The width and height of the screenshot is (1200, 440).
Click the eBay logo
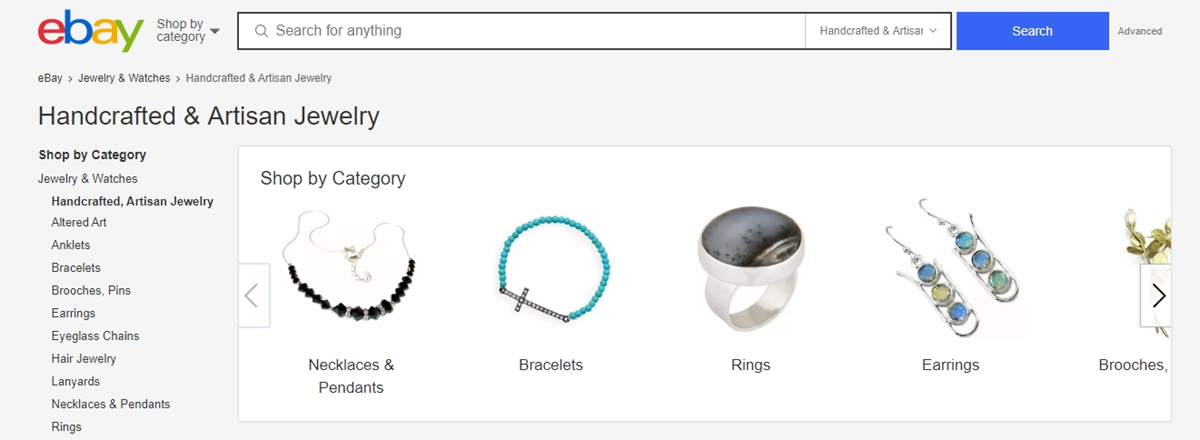[91, 31]
